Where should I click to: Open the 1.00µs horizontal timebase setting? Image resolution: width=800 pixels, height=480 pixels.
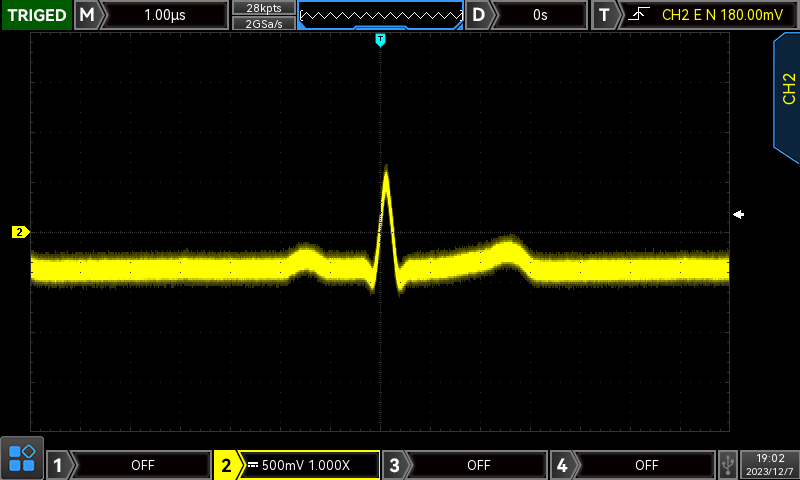pos(165,15)
